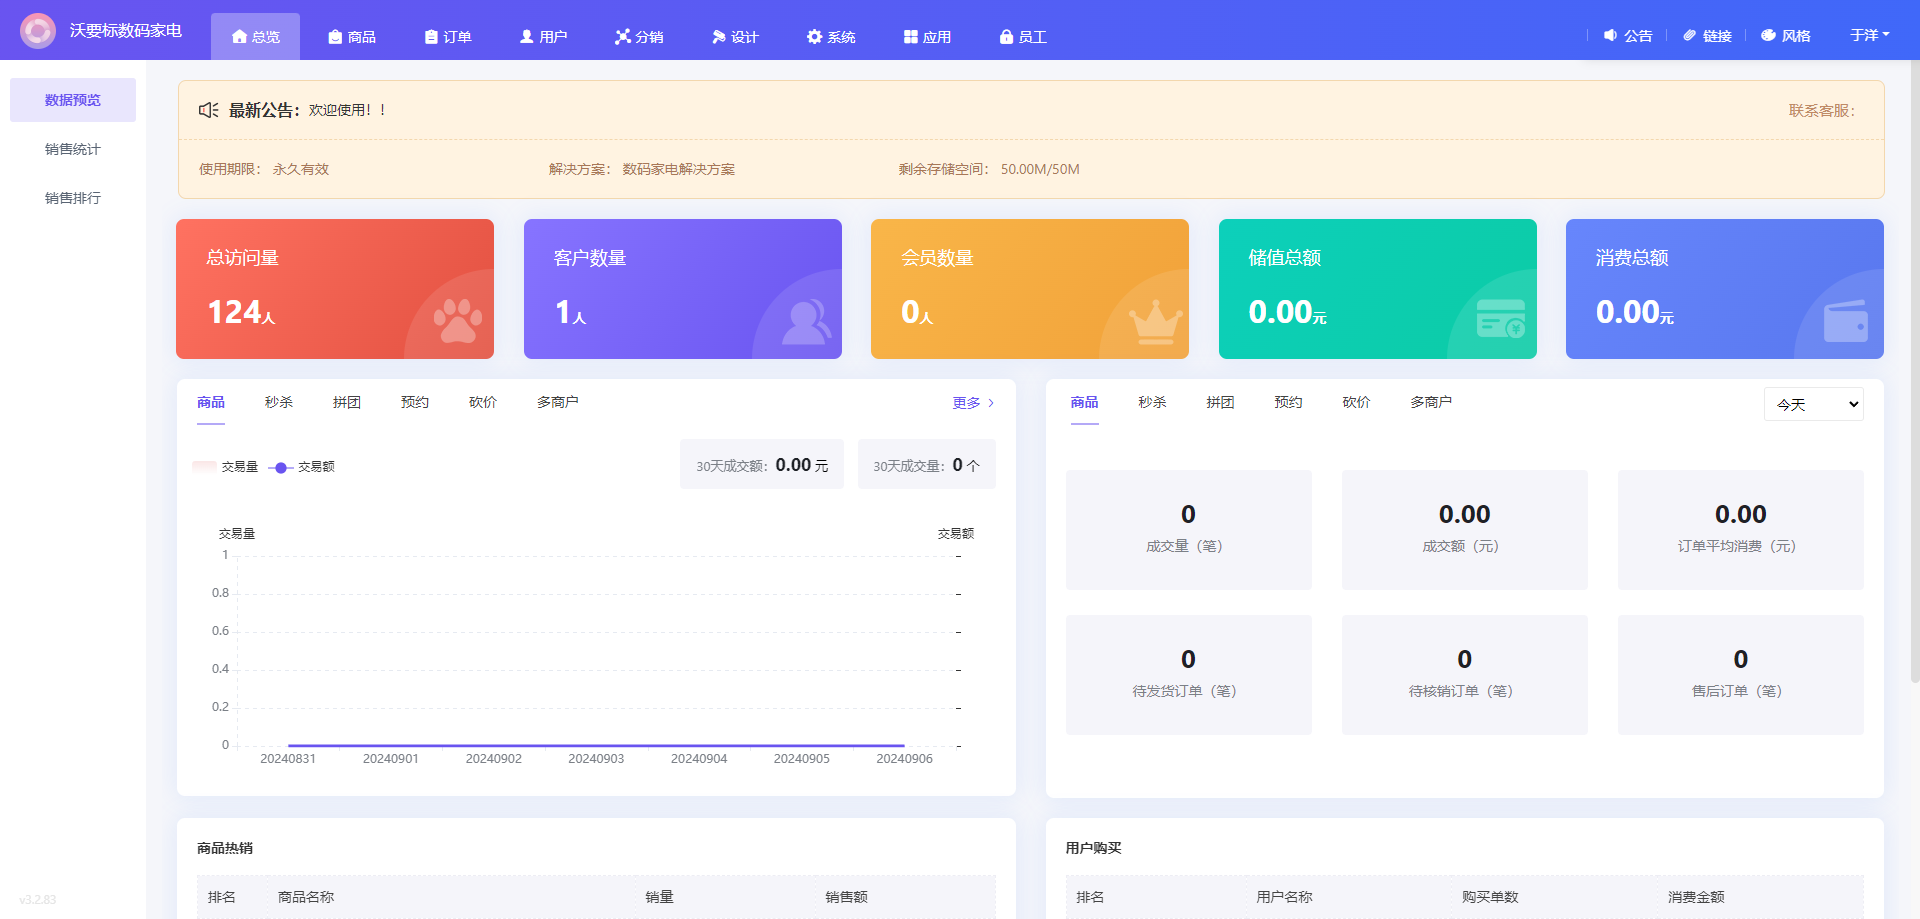1920x919 pixels.
Task: Switch to 预约 tab in chart panel
Action: point(415,402)
